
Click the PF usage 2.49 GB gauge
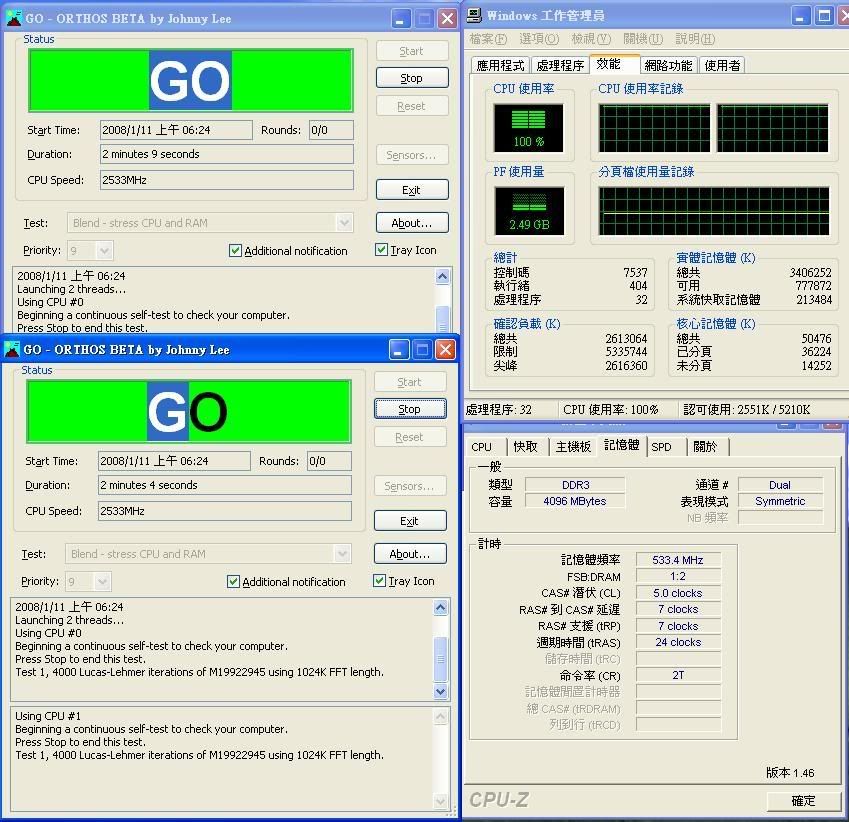(529, 211)
